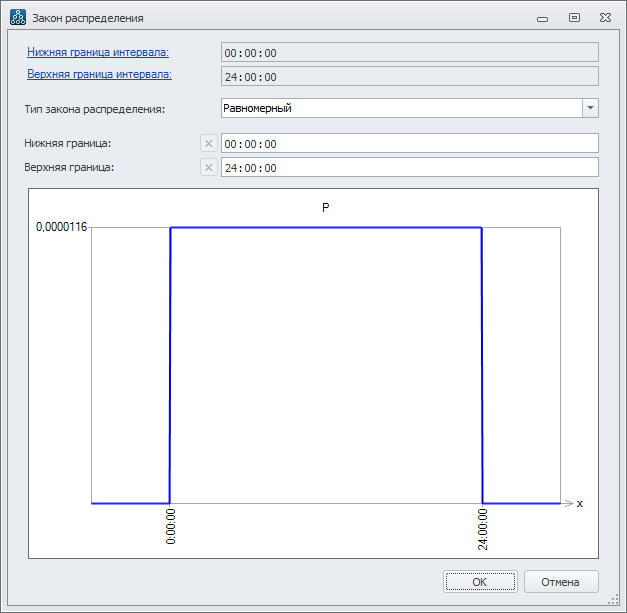Clear the Нижняя граница value with X icon
Screen dimensions: 627x613
pyautogui.click(x=209, y=144)
